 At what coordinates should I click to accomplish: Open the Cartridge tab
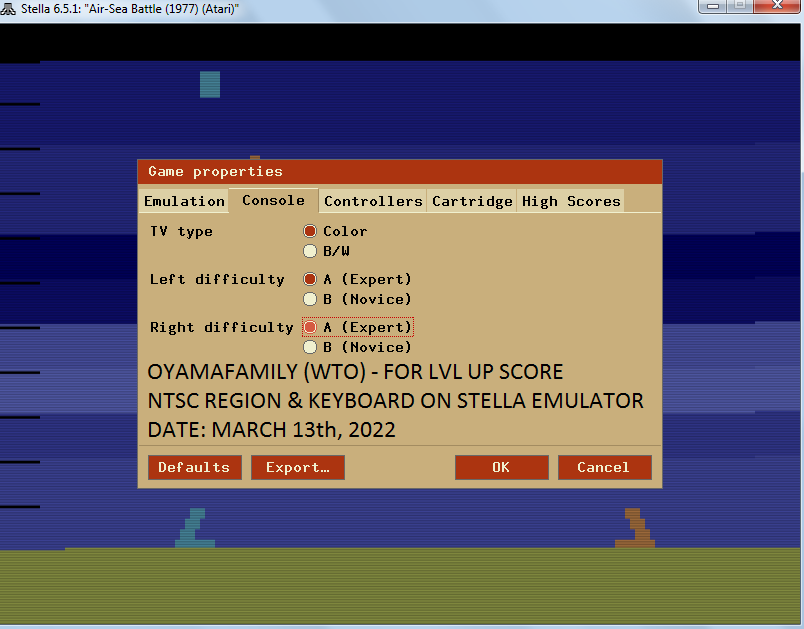[x=472, y=201]
